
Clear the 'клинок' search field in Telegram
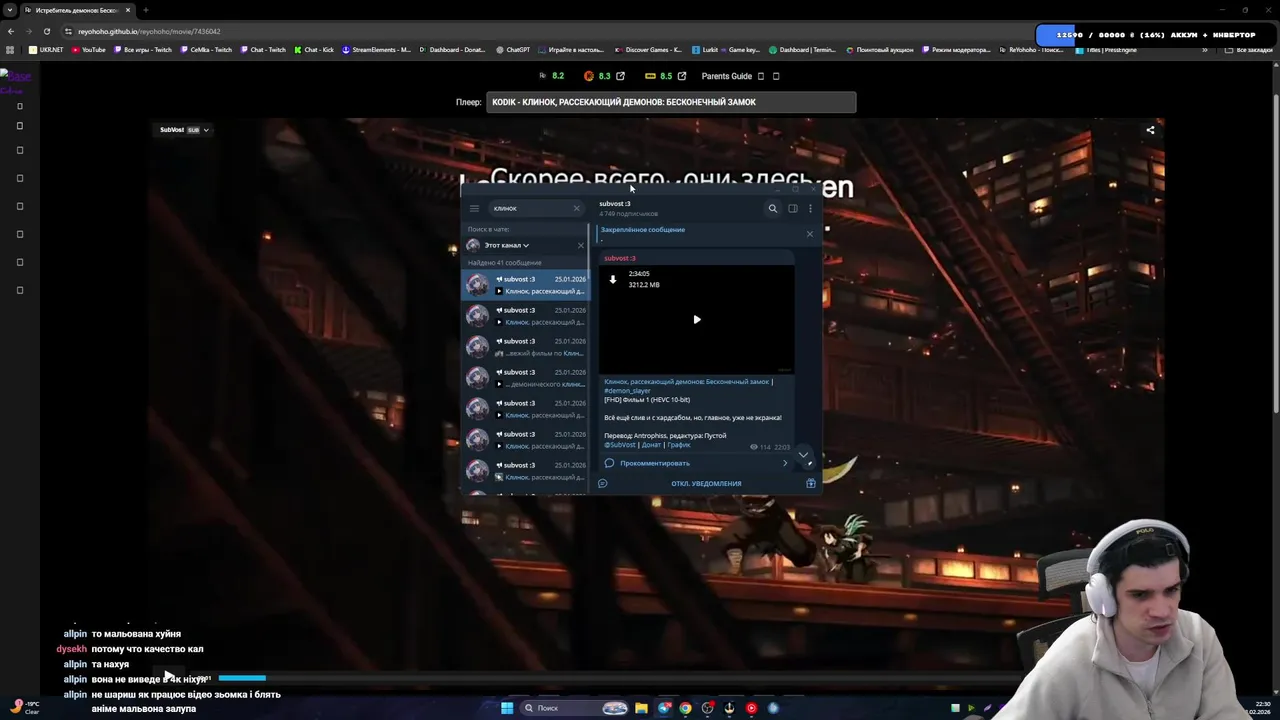[576, 208]
